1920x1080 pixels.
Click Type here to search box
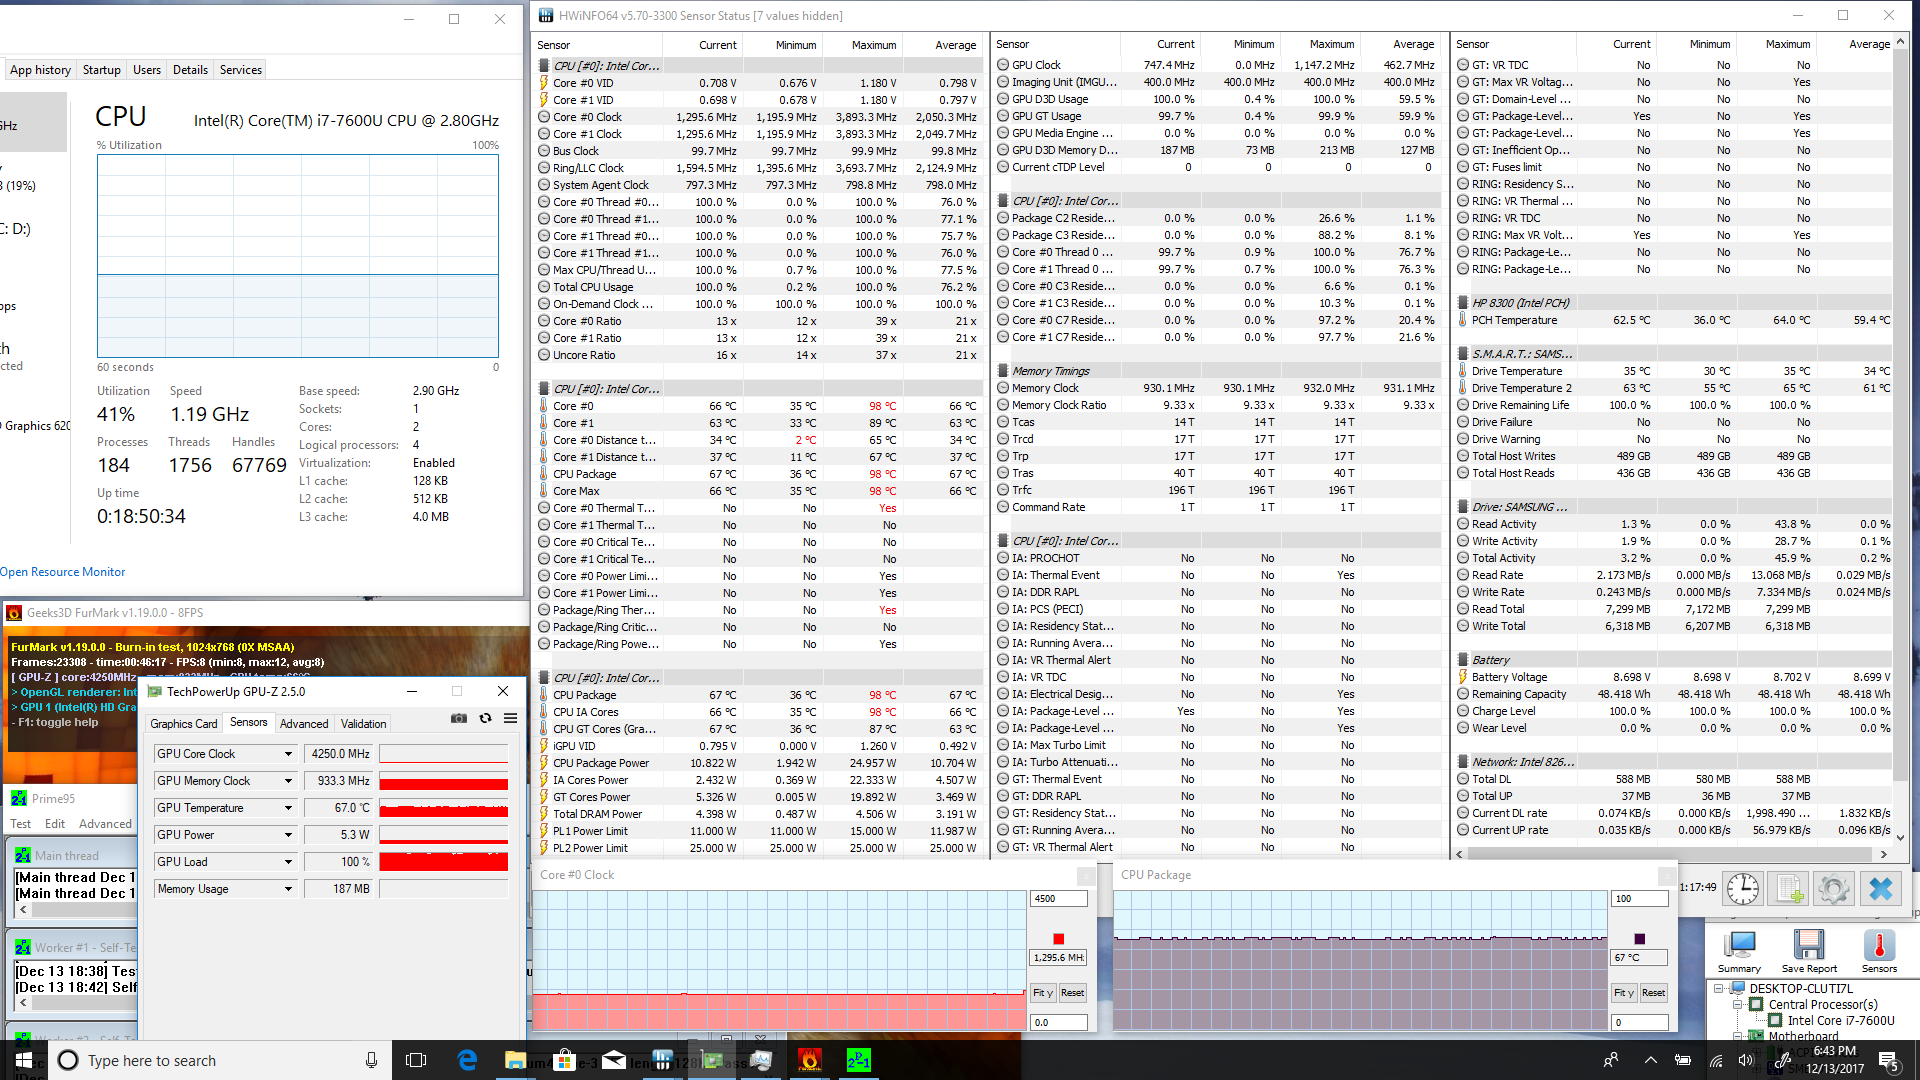(x=218, y=1060)
